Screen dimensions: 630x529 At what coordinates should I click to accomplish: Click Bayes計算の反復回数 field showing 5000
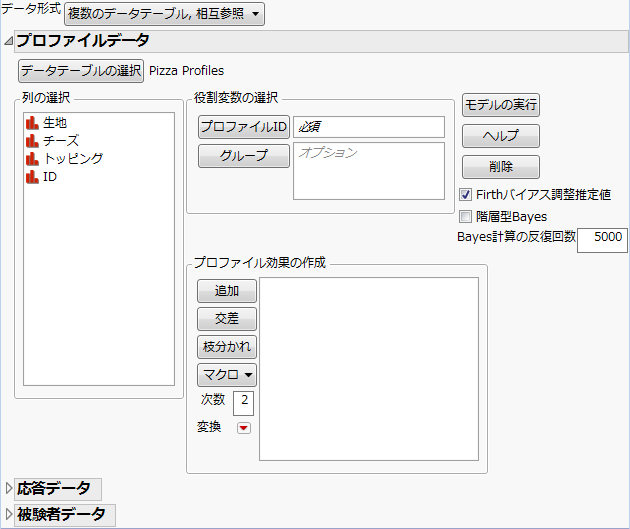[602, 240]
